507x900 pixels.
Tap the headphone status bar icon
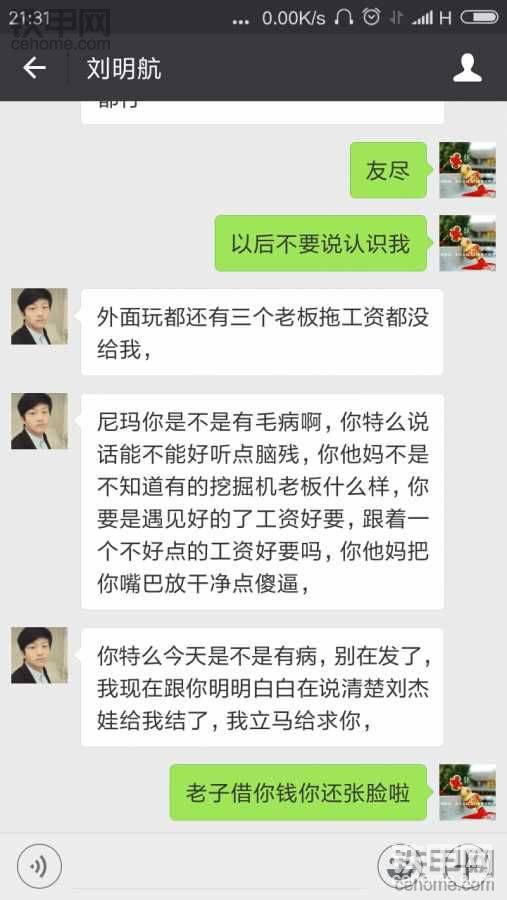click(344, 18)
